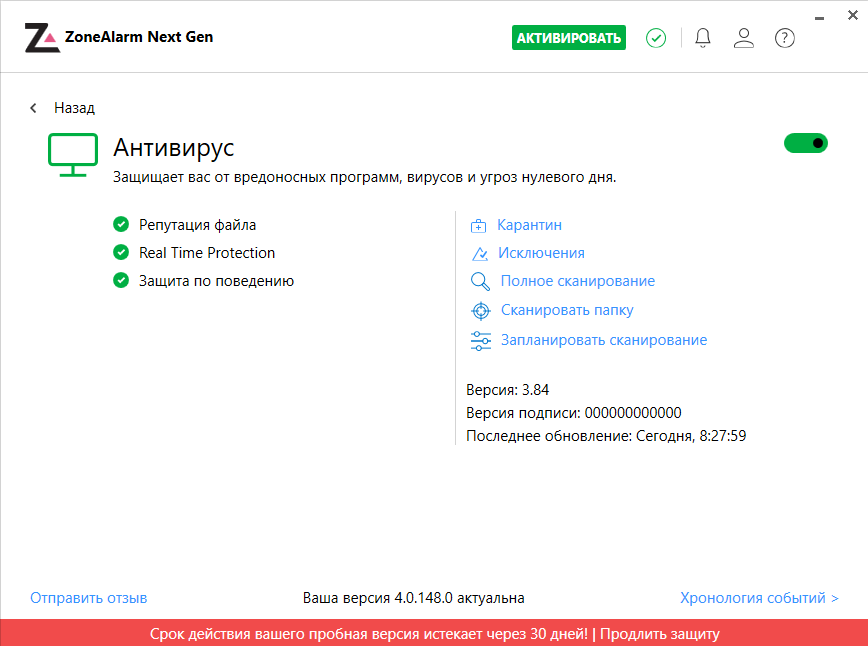
Task: Select Защита по поведению text
Action: [x=216, y=281]
